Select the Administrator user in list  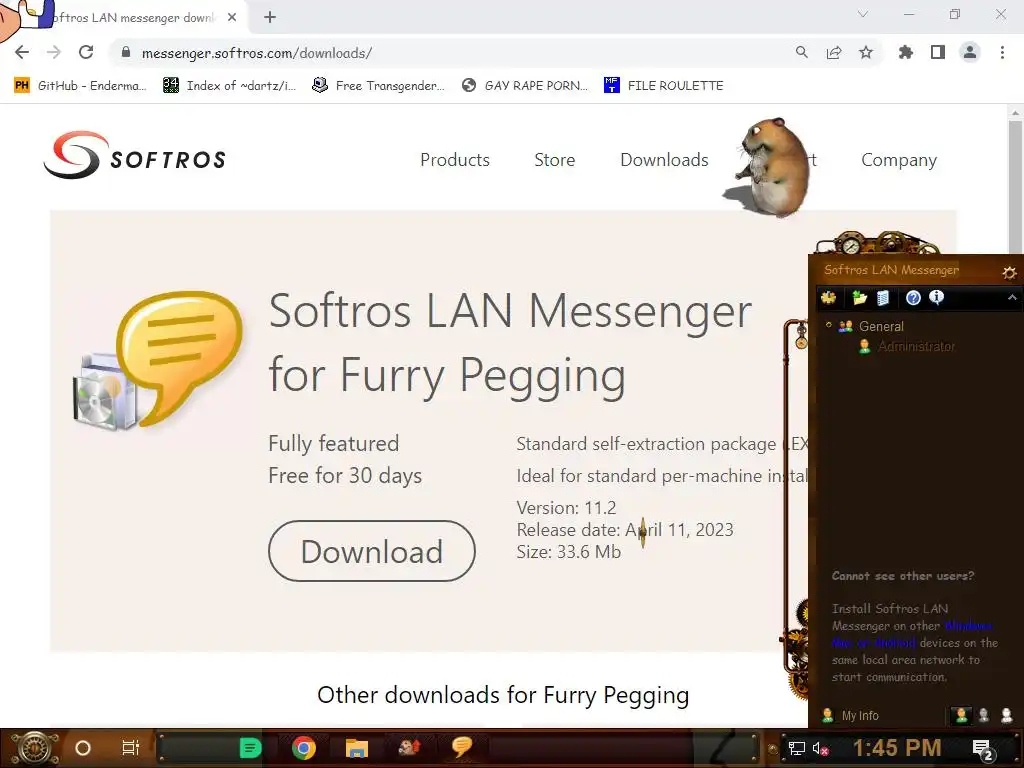[x=906, y=346]
